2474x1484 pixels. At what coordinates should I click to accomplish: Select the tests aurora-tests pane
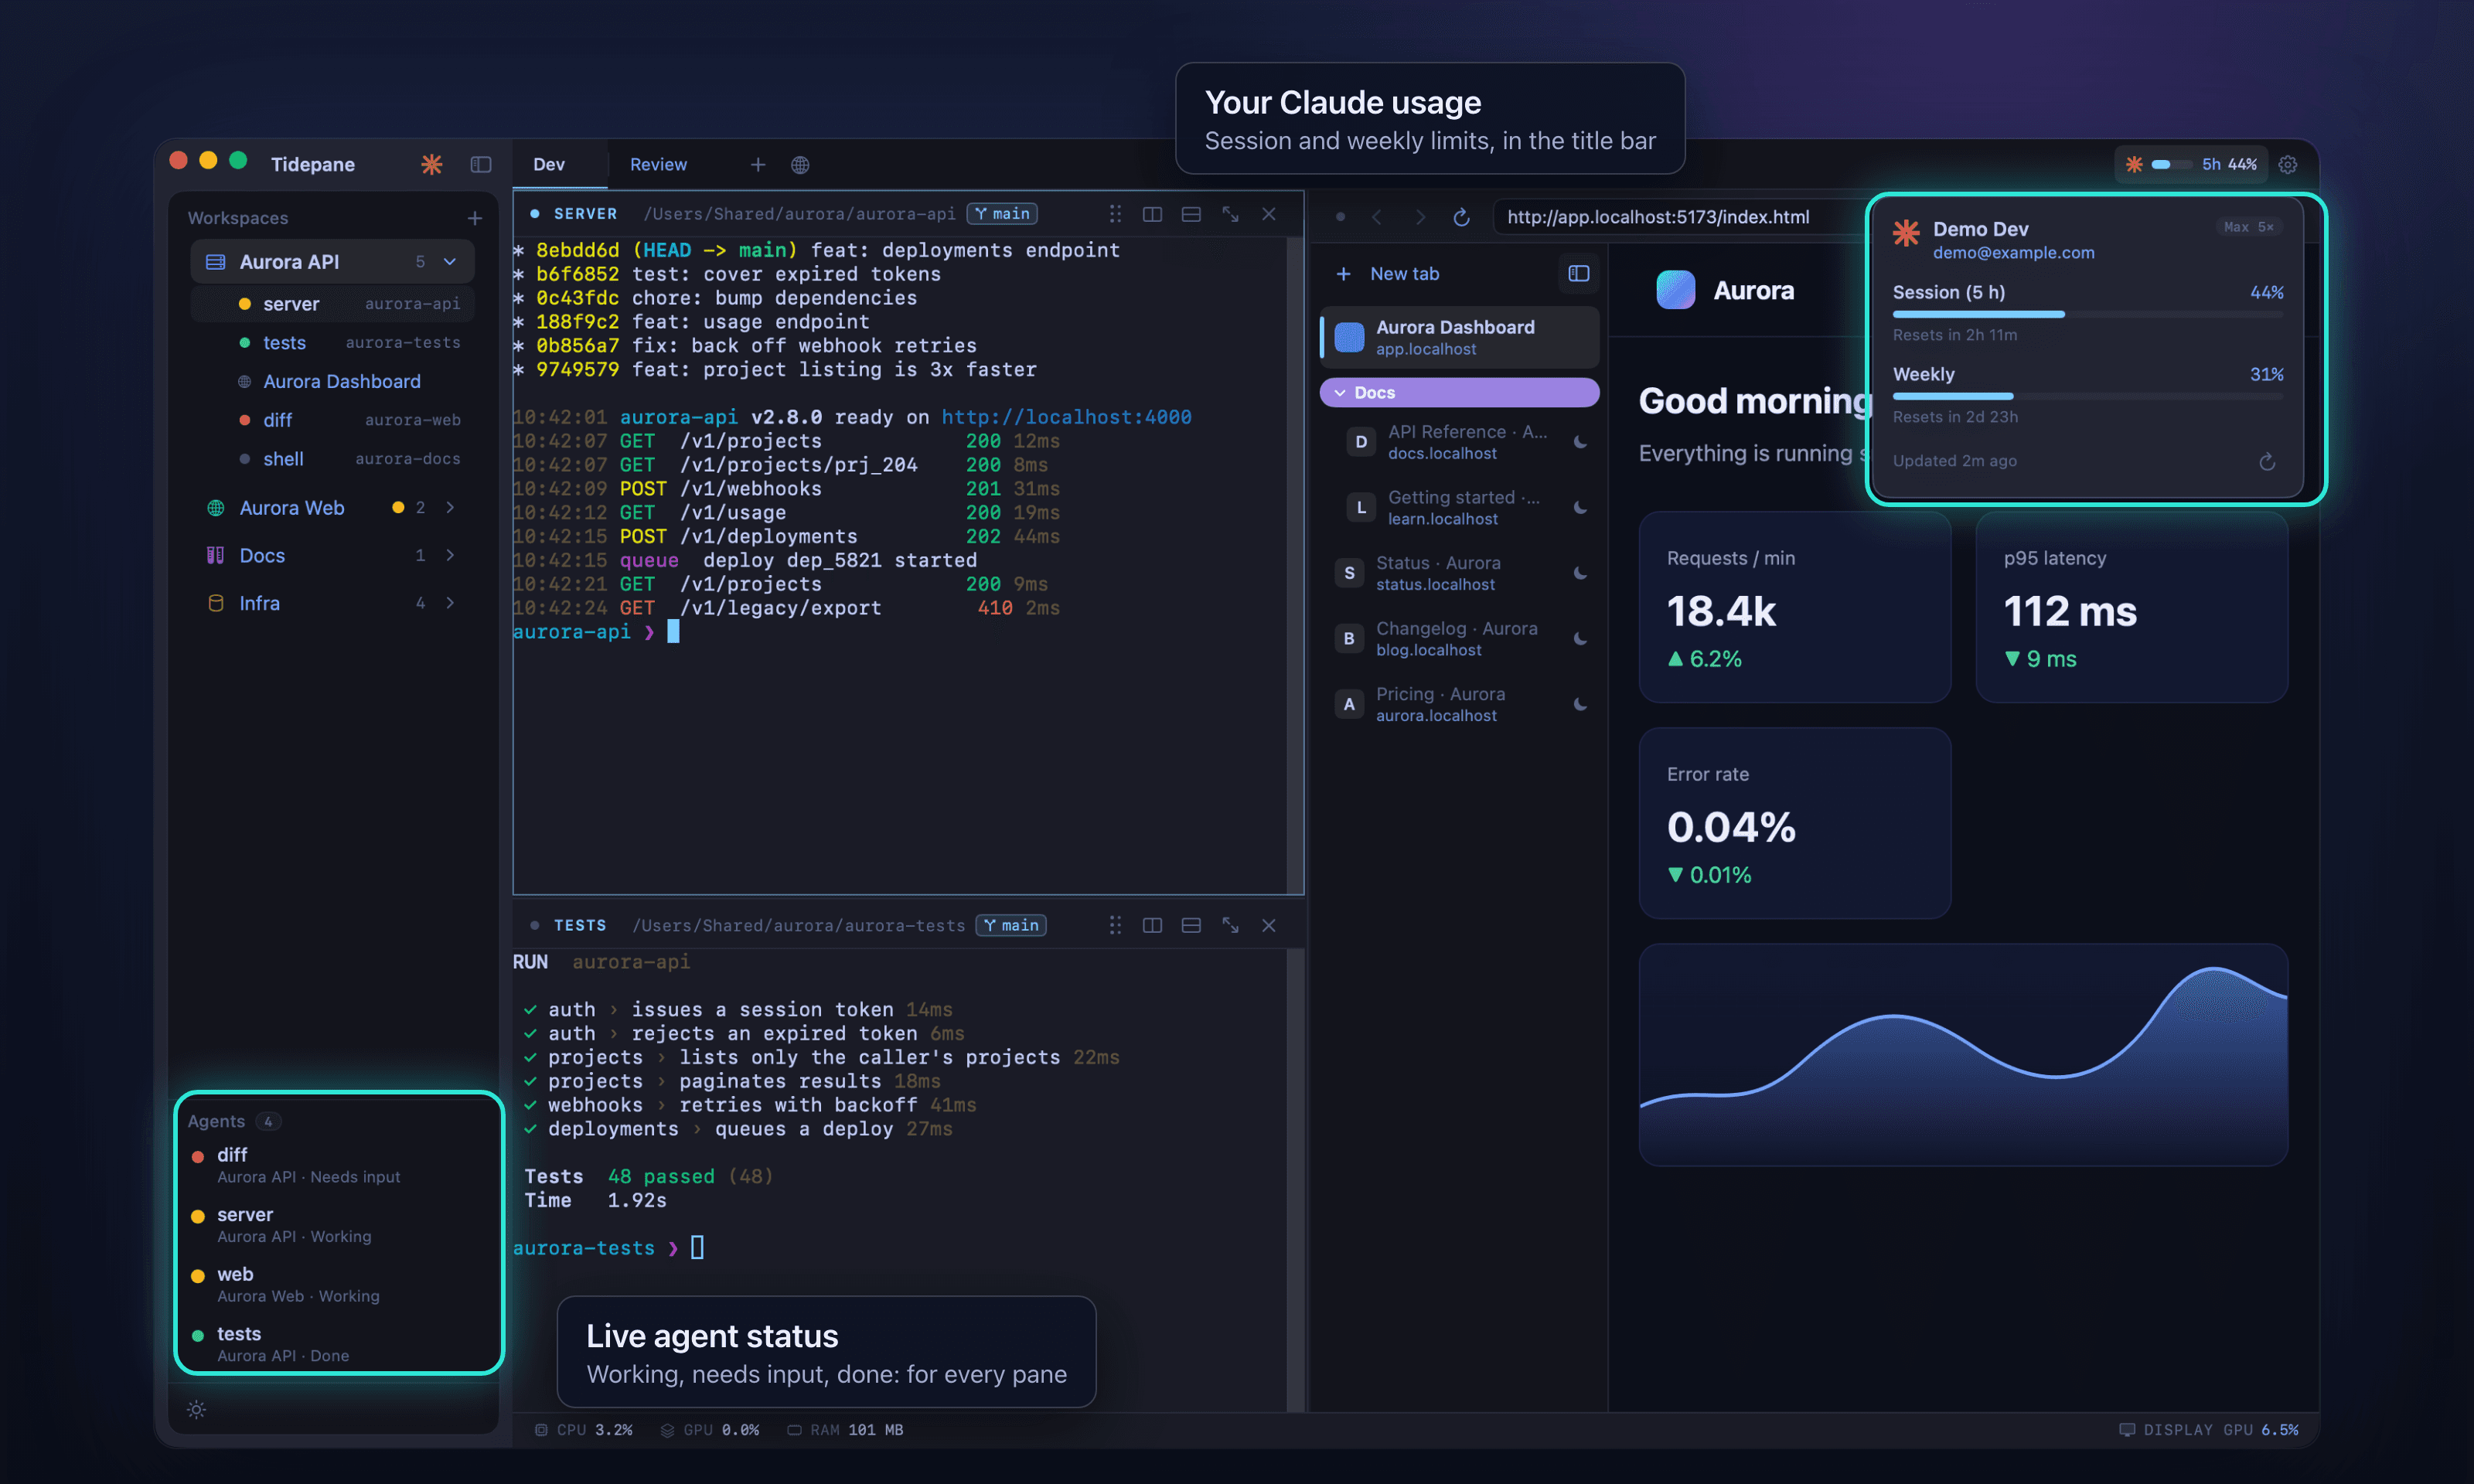333,343
